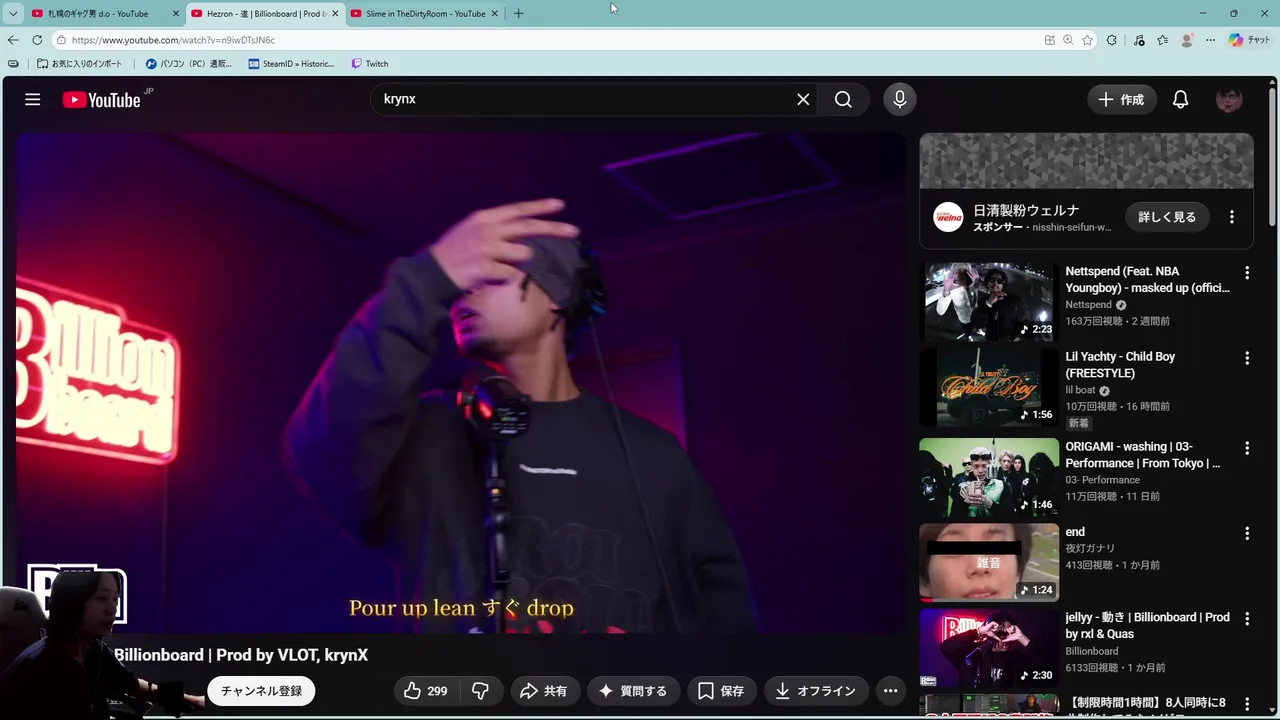Visit the lil boat channel name
1280x720 pixels.
[x=1080, y=390]
